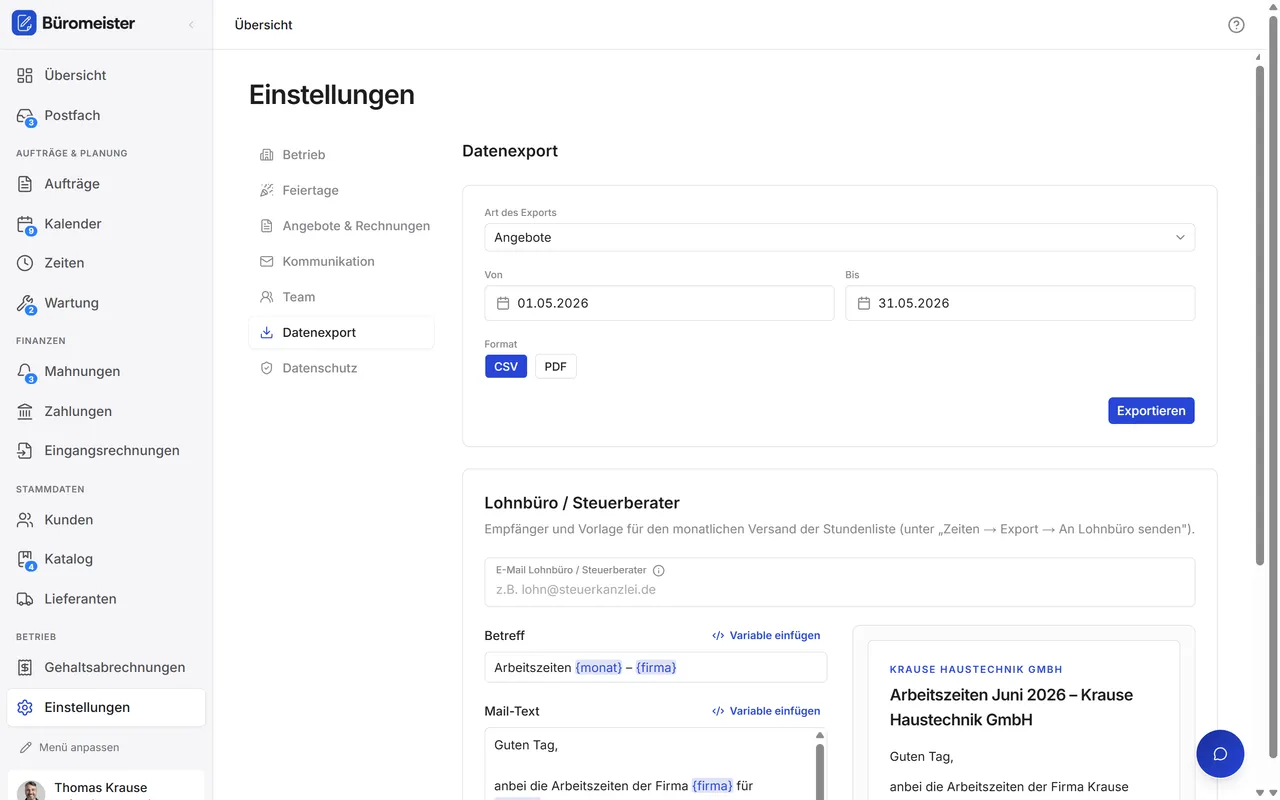Click the Von date field
Screen dimensions: 1280x800
(x=659, y=303)
